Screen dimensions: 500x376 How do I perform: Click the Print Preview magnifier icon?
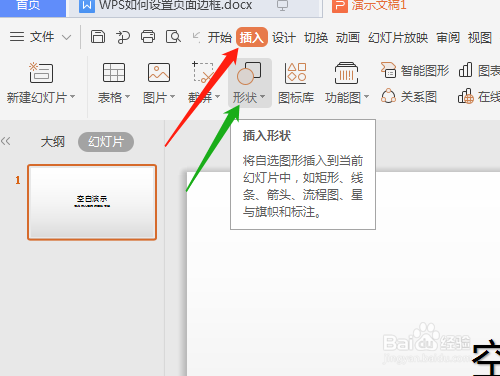[x=173, y=37]
